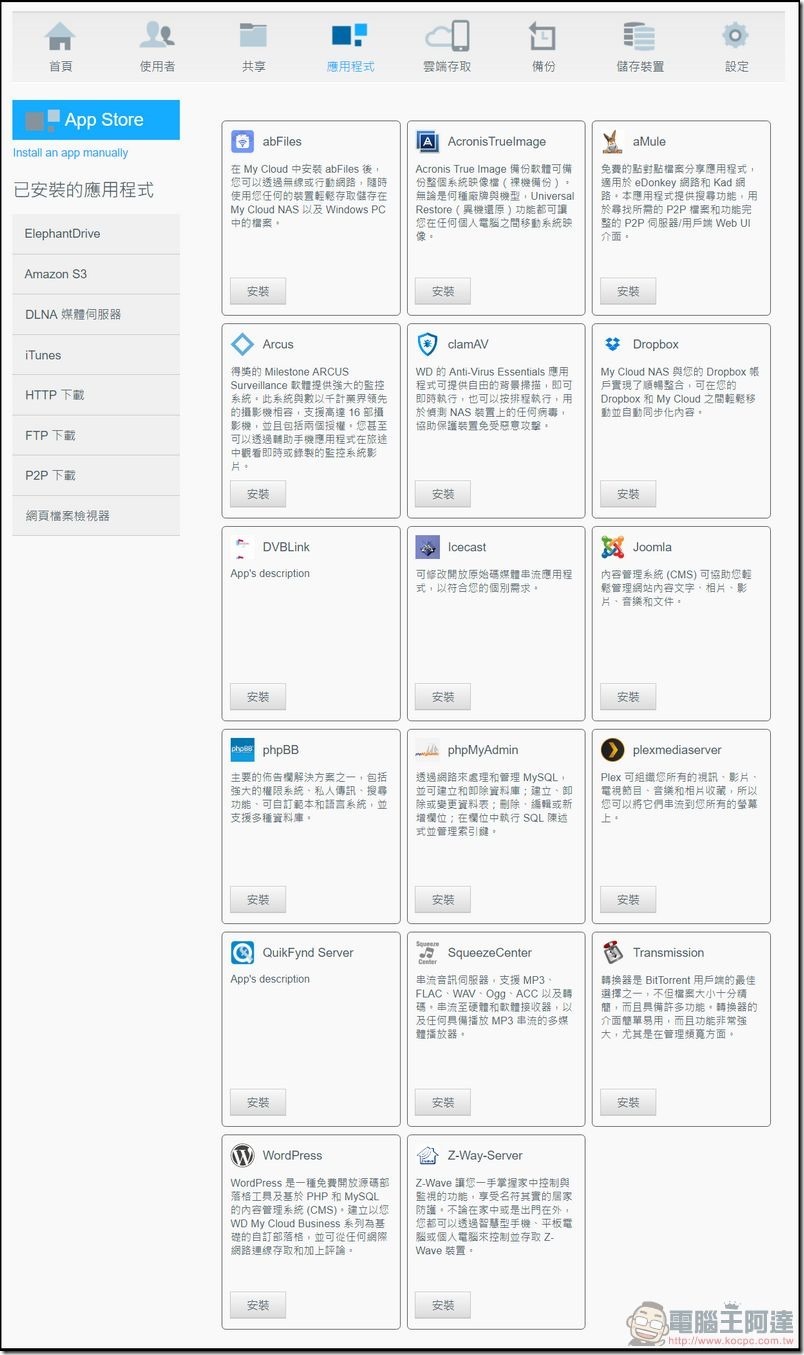804x1355 pixels.
Task: Click the Transmission app icon
Action: click(613, 953)
